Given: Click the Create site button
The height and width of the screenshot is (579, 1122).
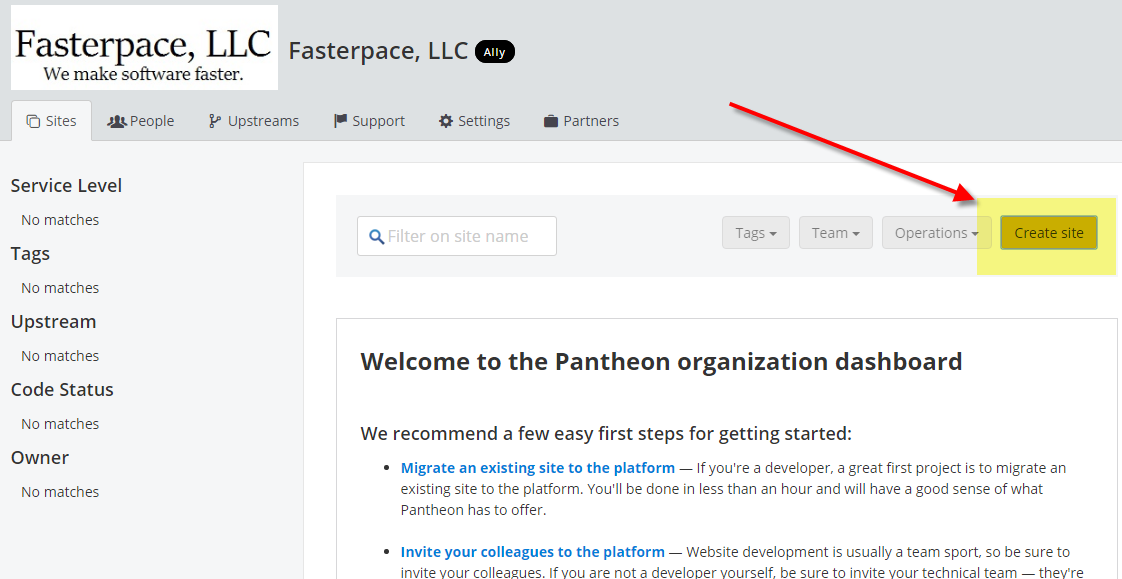Looking at the screenshot, I should point(1049,233).
